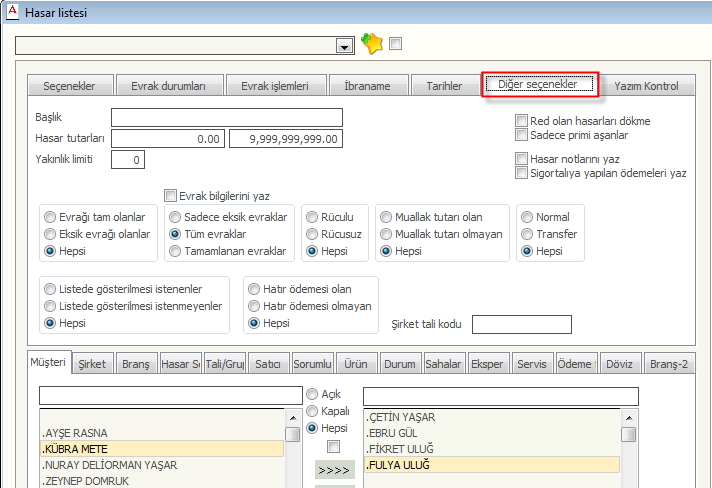This screenshot has width=712, height=488.
Task: Click the application logo in title bar
Action: [x=11, y=10]
